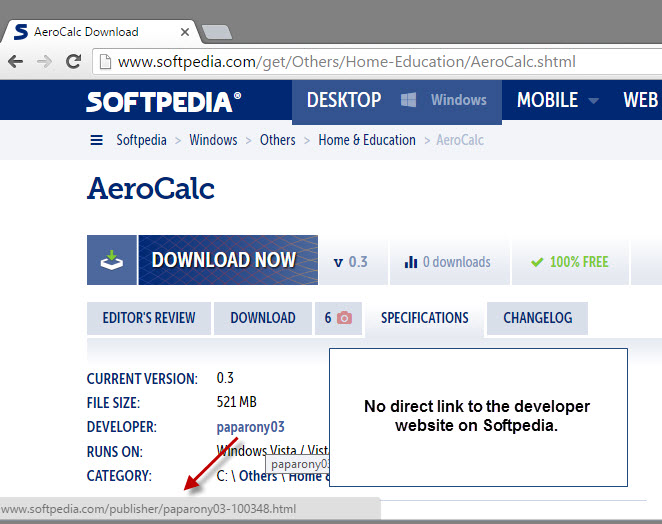Click the page icon in the address bar
The height and width of the screenshot is (524, 662).
pos(105,62)
